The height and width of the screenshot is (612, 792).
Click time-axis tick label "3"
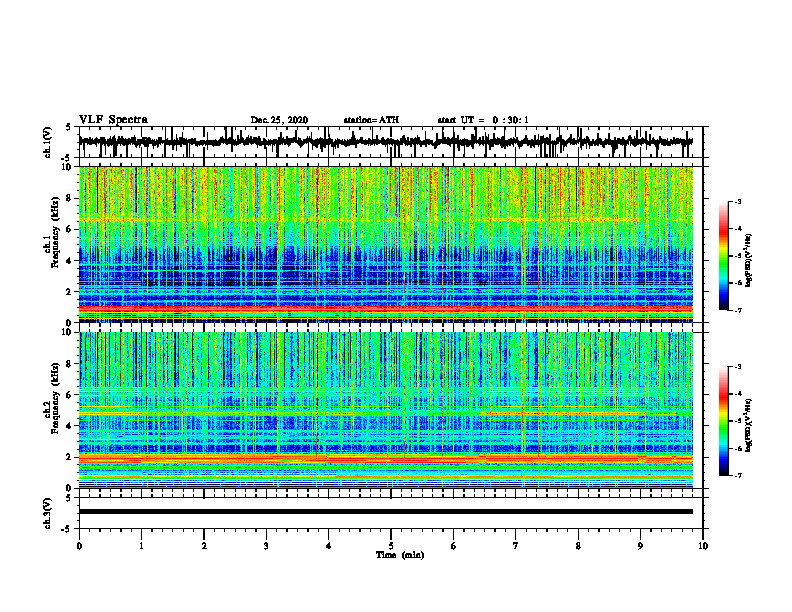click(266, 546)
